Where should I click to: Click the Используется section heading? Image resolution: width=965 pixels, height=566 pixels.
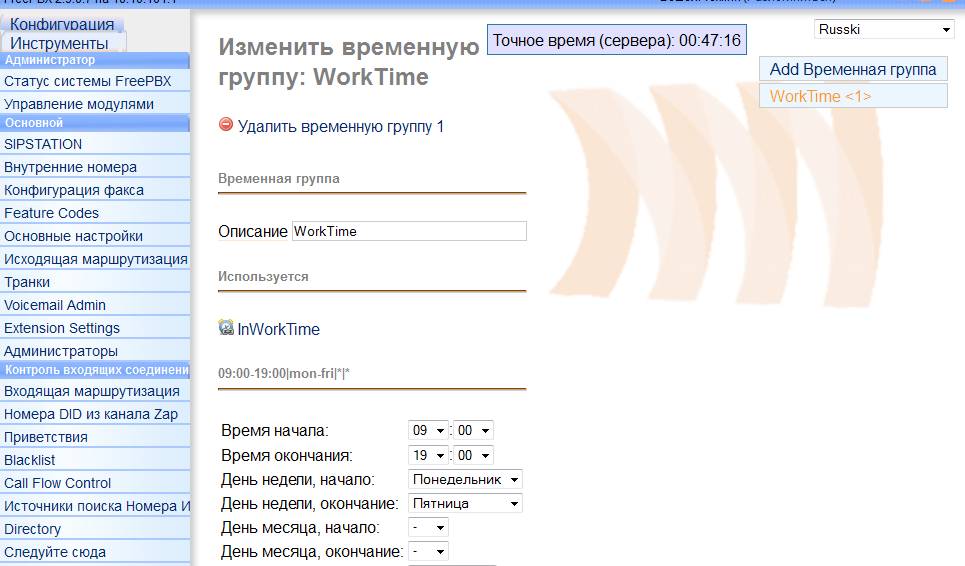(x=263, y=277)
